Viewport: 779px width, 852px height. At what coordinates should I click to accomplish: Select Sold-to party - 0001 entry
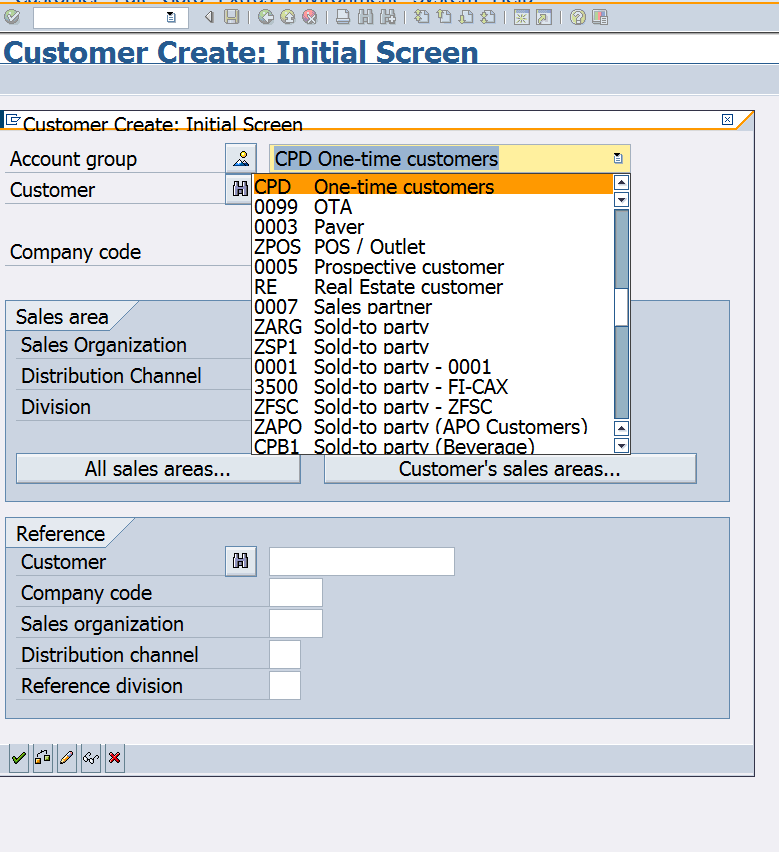pyautogui.click(x=432, y=367)
